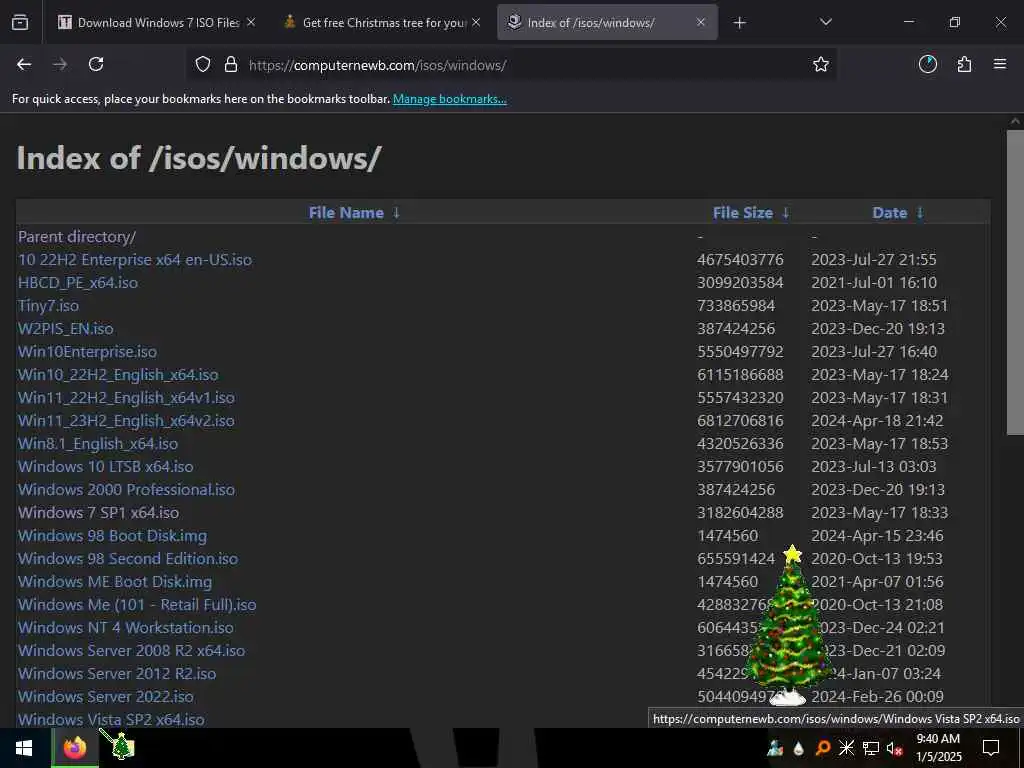The height and width of the screenshot is (768, 1024).
Task: Open the Parent directory link
Action: 77,237
